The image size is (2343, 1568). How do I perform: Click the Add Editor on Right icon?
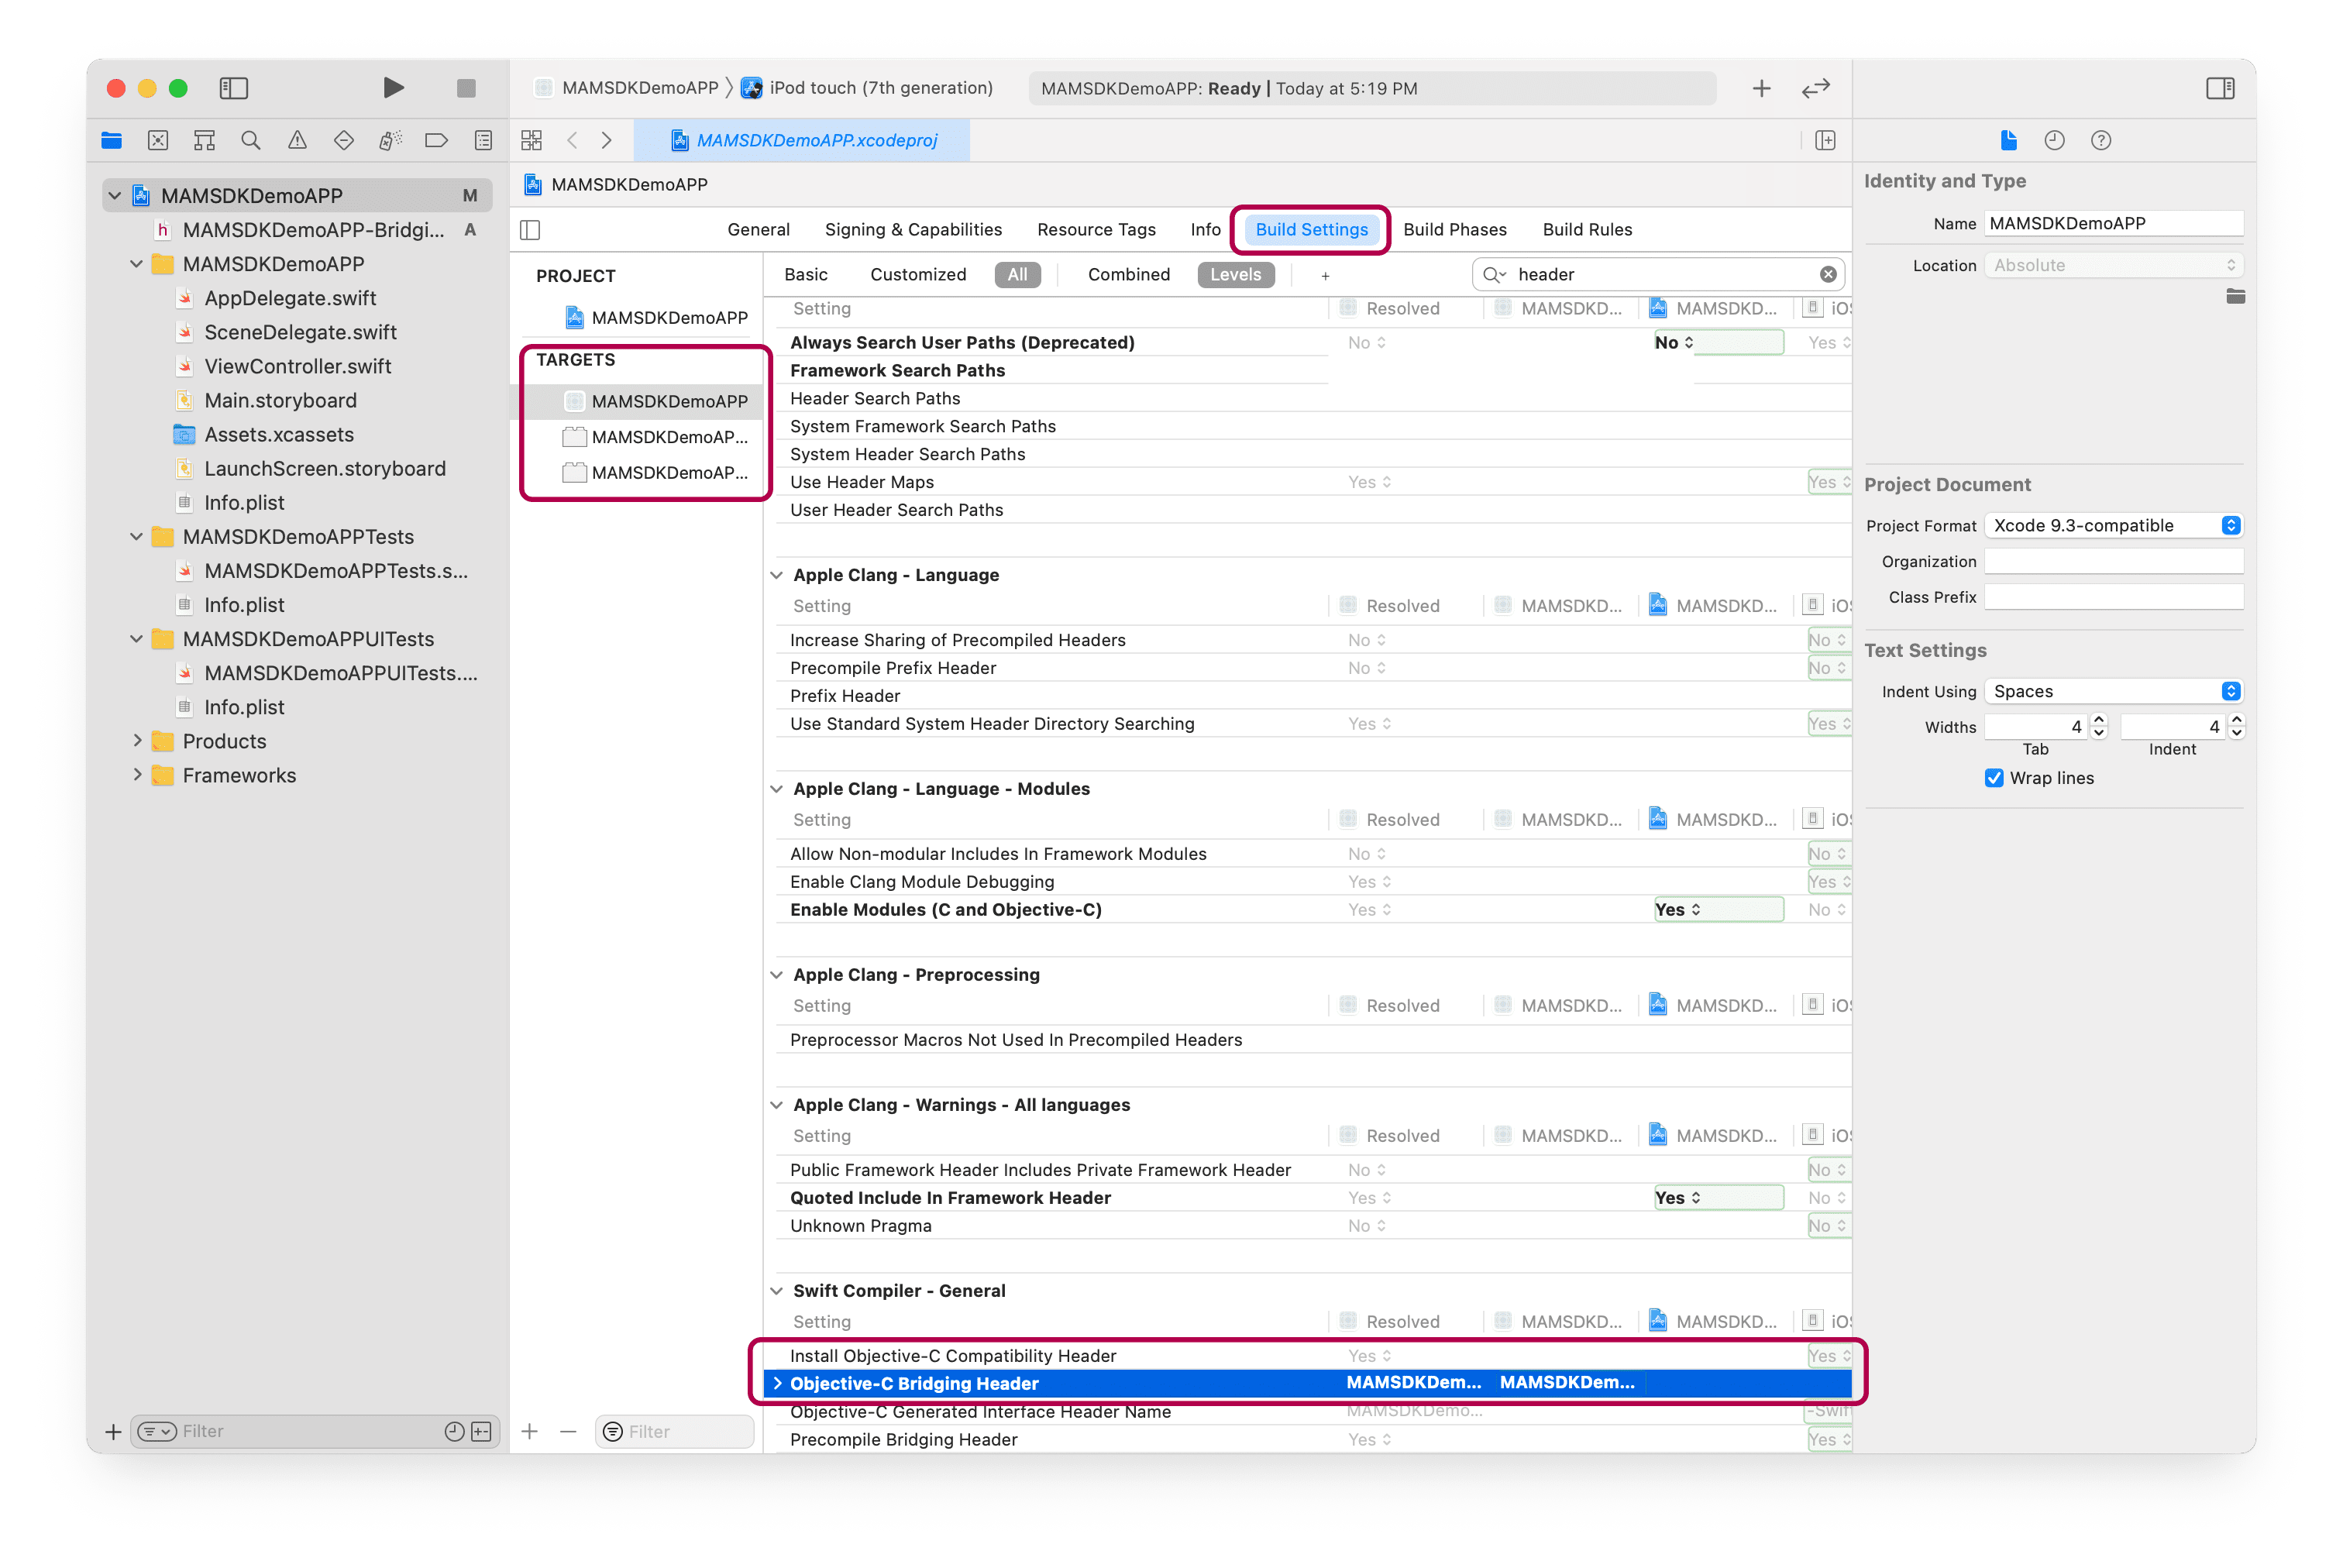click(1825, 140)
